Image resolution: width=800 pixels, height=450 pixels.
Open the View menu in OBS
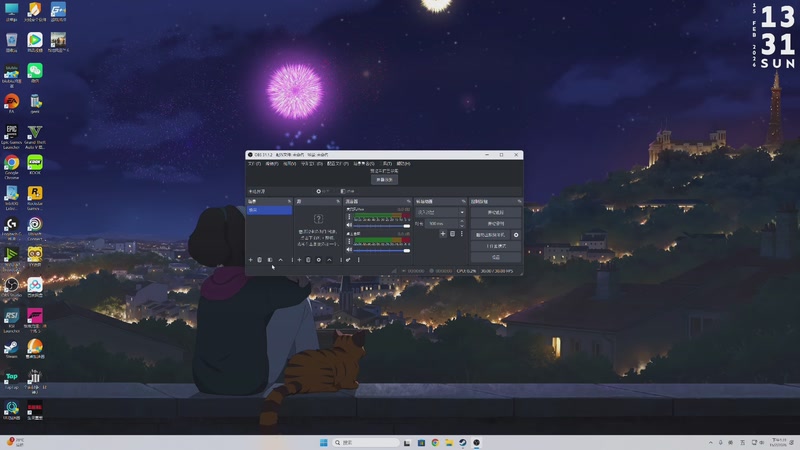[x=289, y=164]
